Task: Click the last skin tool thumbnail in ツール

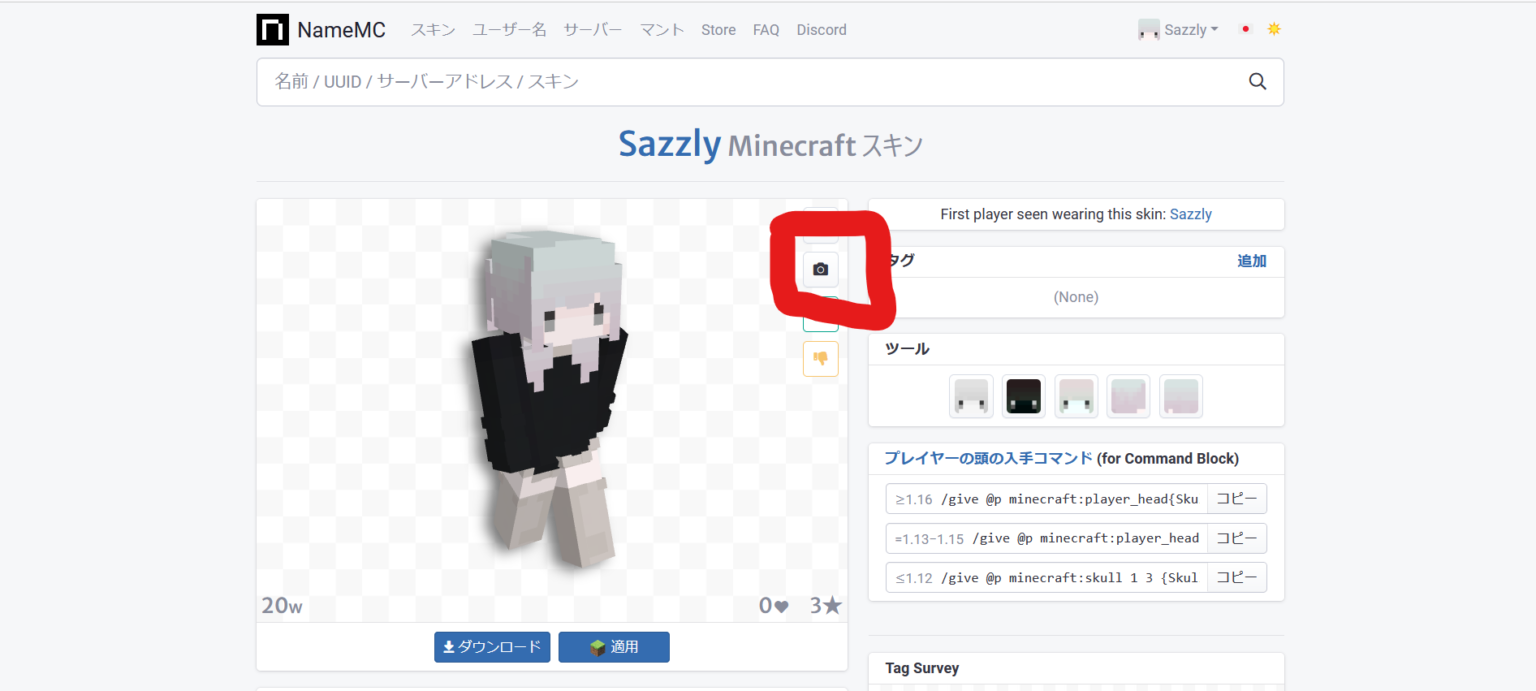Action: point(1180,396)
